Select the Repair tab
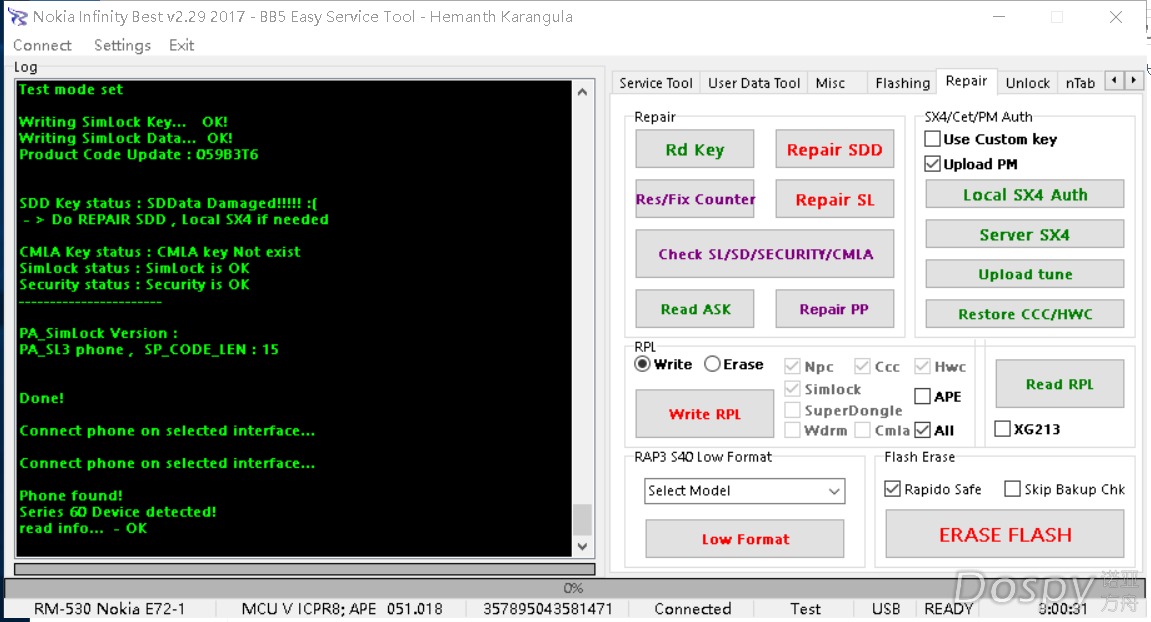The image size is (1151, 622). pos(966,81)
